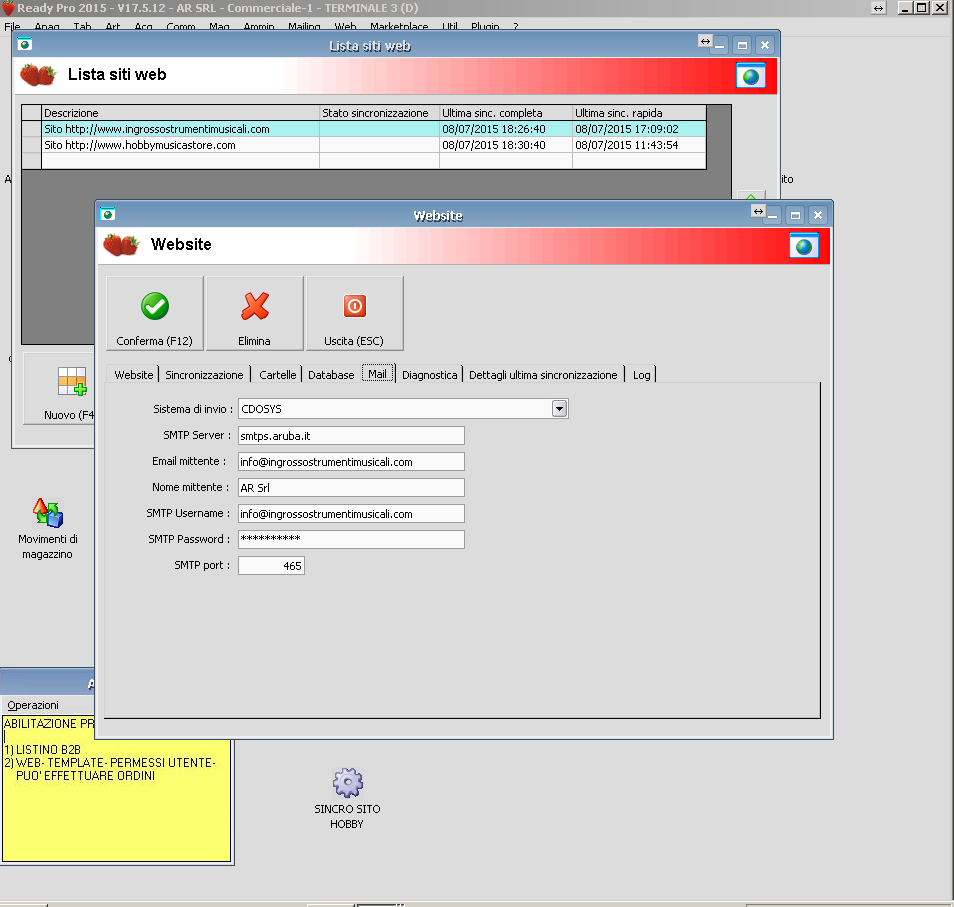
Task: Open the Mailing menu
Action: pos(304,26)
